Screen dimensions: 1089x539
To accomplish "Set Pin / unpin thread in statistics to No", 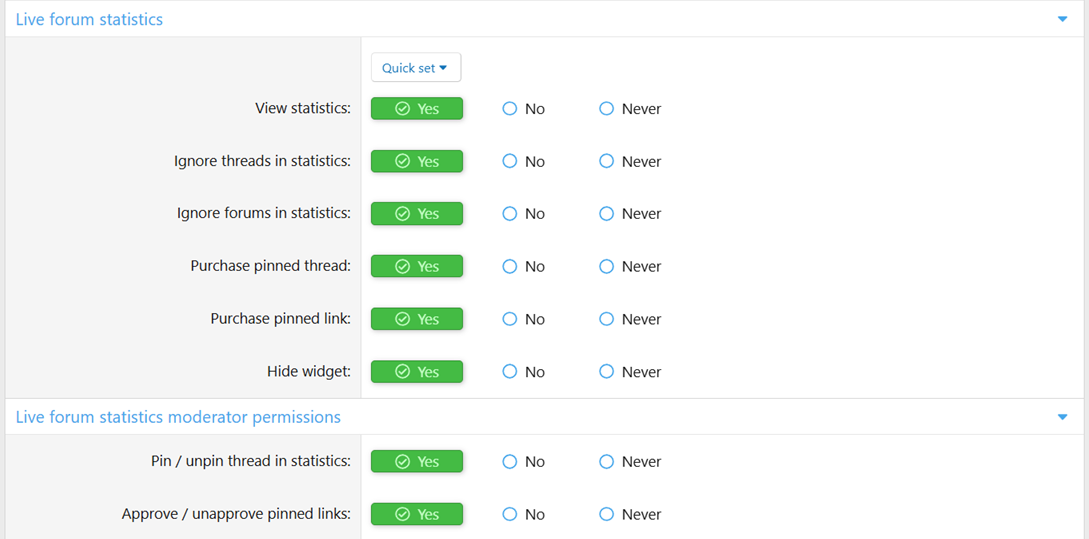I will tap(510, 462).
